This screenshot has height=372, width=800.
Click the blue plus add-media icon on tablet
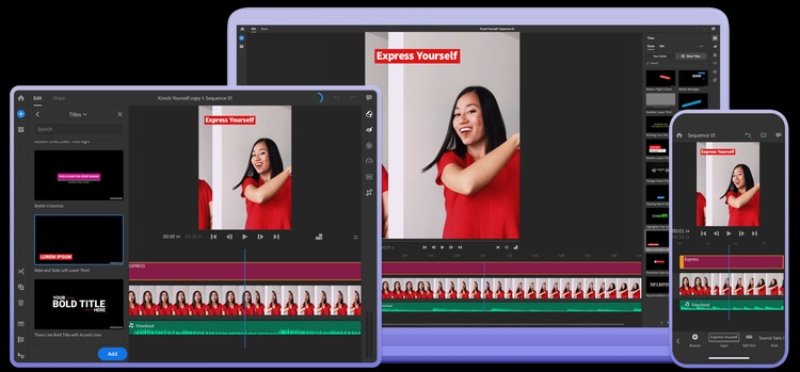pos(20,114)
